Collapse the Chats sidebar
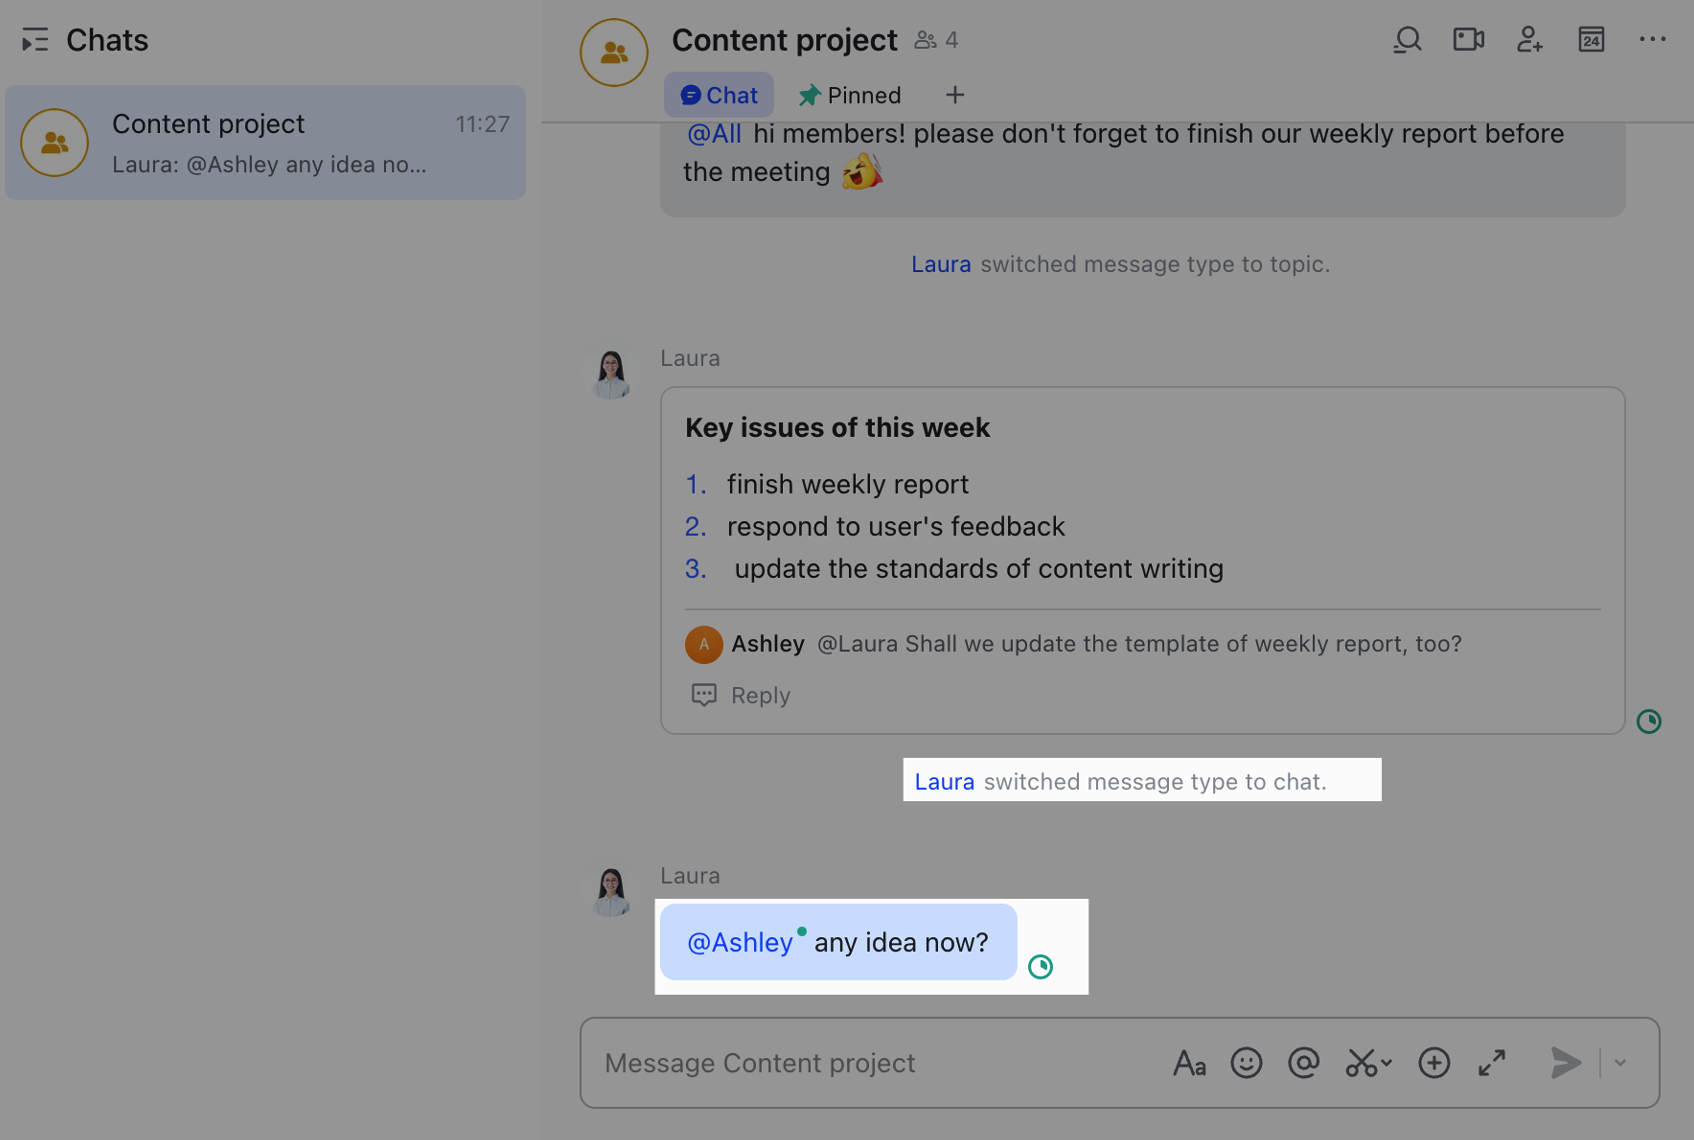 point(35,40)
